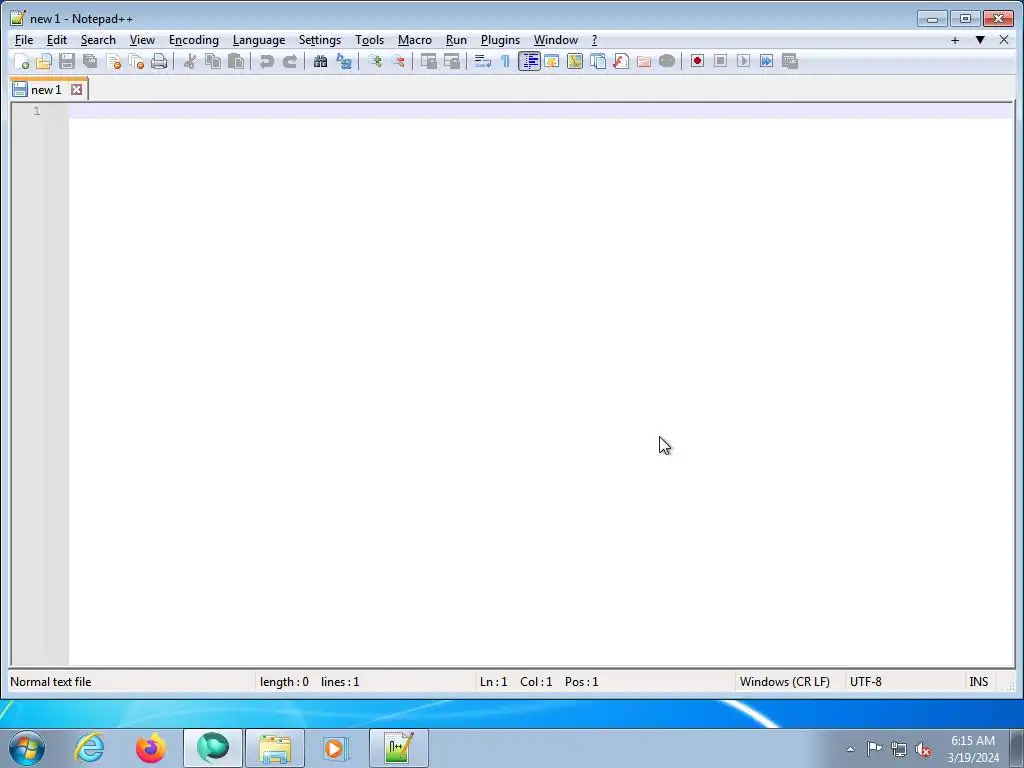1024x768 pixels.
Task: Click the Save All toolbar icon
Action: [90, 61]
